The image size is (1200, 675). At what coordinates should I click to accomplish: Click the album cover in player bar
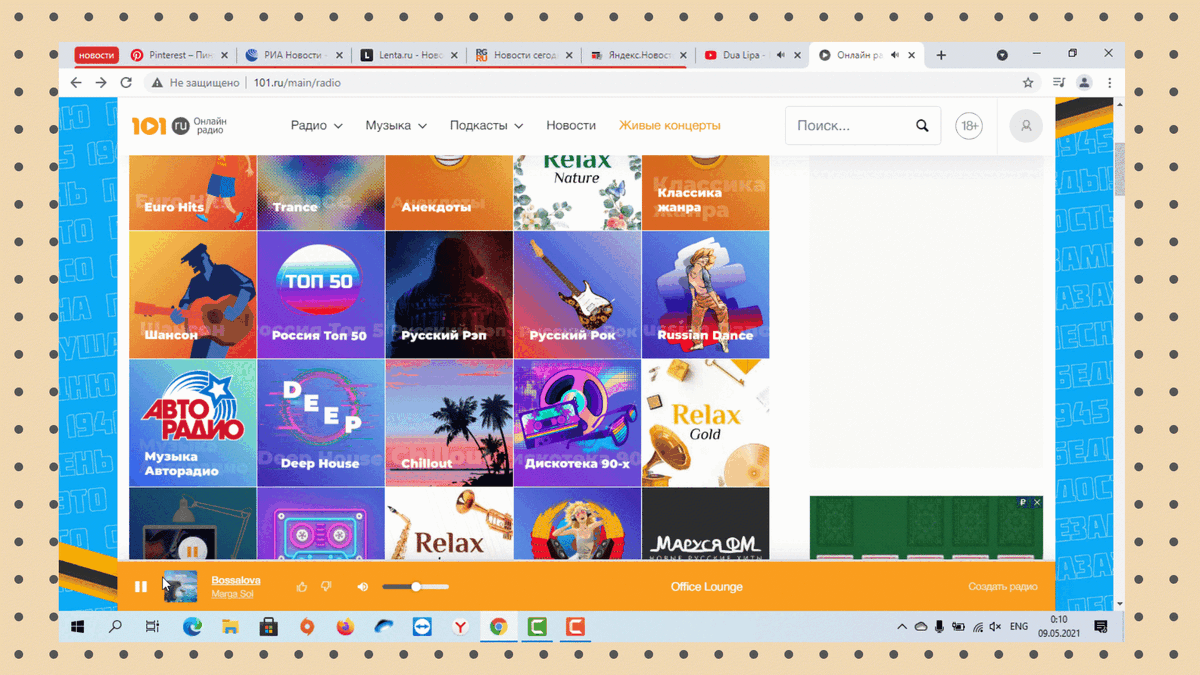[180, 587]
